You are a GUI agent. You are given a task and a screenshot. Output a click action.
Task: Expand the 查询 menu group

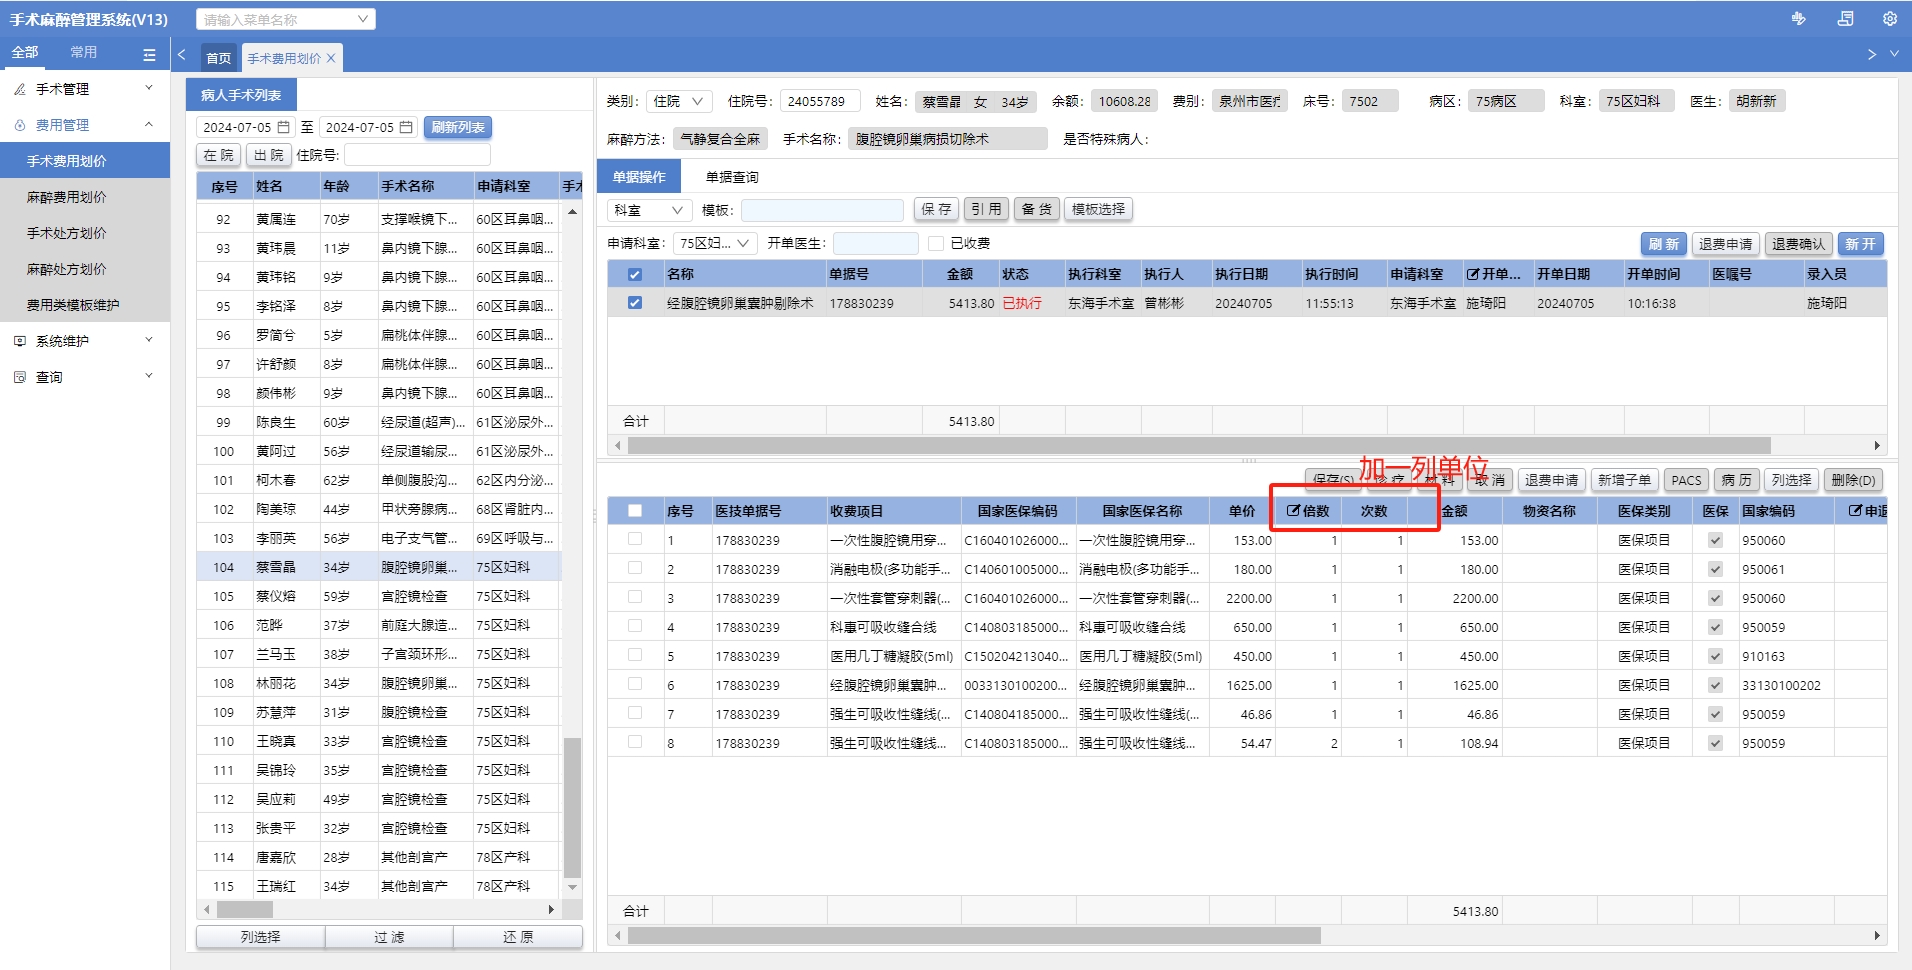[x=149, y=377]
